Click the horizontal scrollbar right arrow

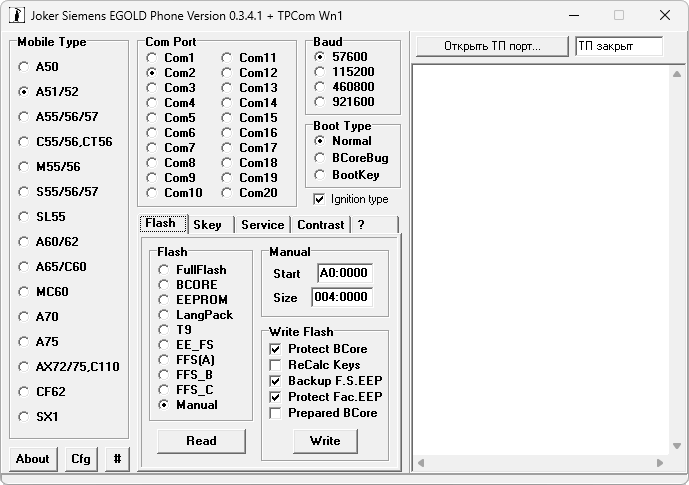[660, 463]
